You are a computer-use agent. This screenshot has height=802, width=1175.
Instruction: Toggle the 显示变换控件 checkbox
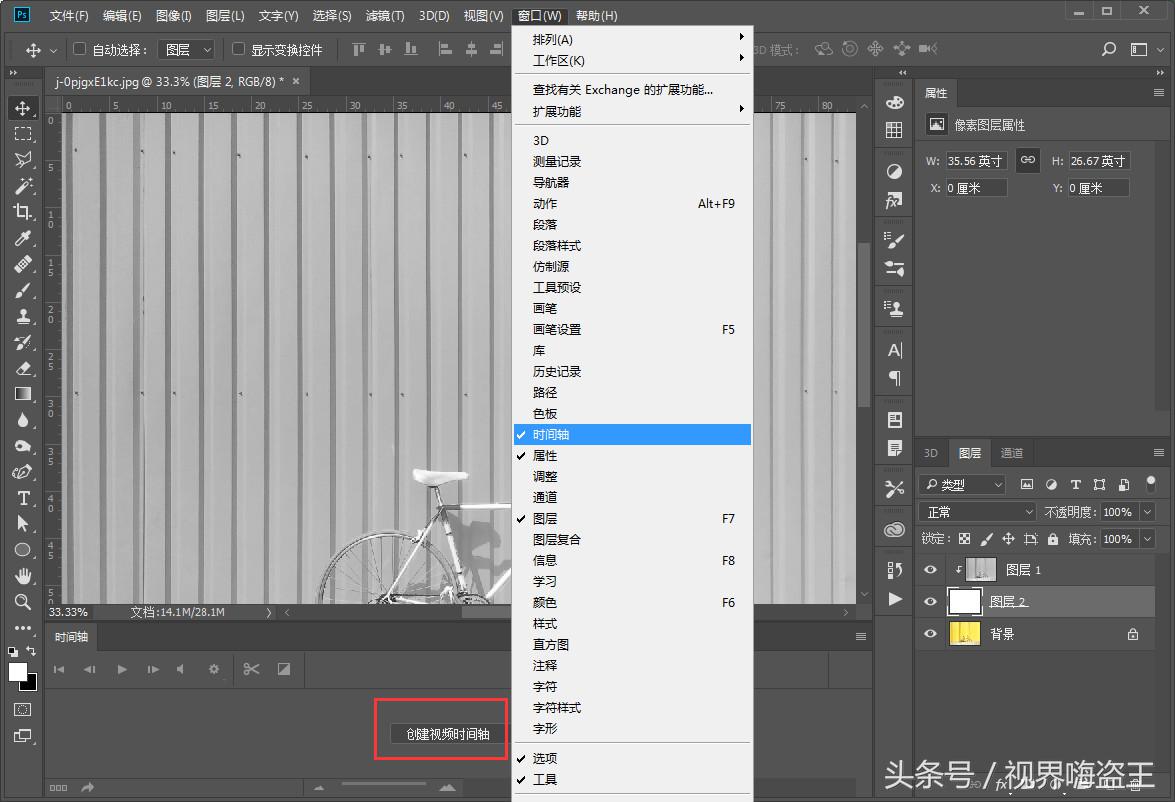point(238,49)
